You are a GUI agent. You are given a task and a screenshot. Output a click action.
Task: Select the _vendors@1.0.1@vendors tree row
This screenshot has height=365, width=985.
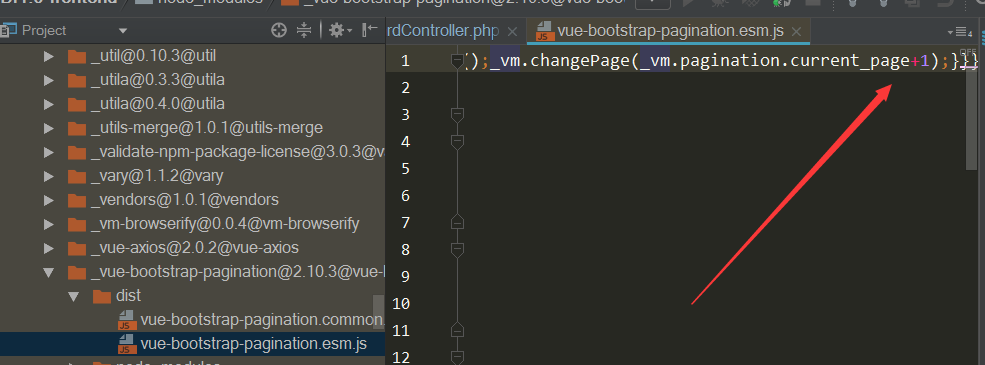192,200
